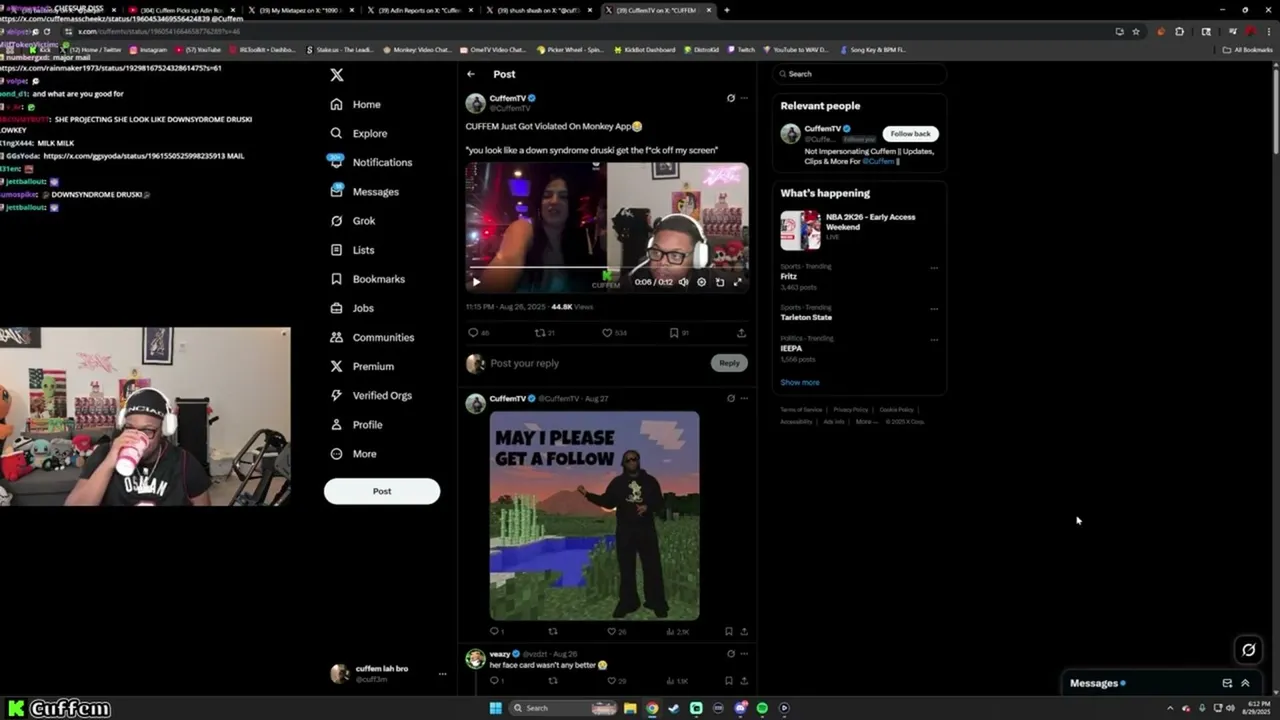Open Notifications in the sidebar
Viewport: 1280px width, 720px height.
(370, 162)
